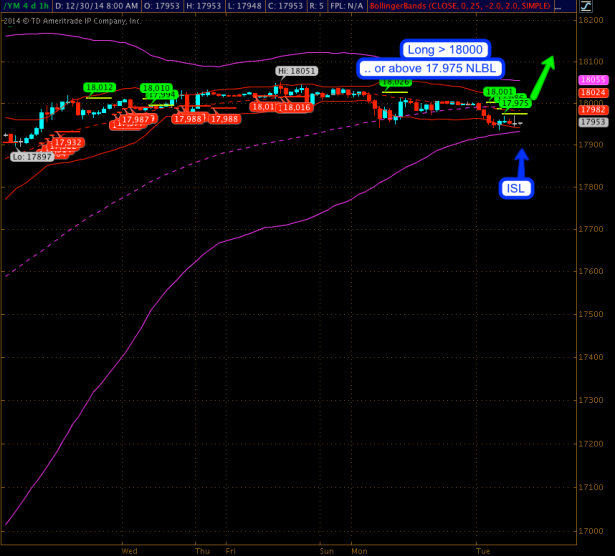Click the green 18.001 signal label

497,92
